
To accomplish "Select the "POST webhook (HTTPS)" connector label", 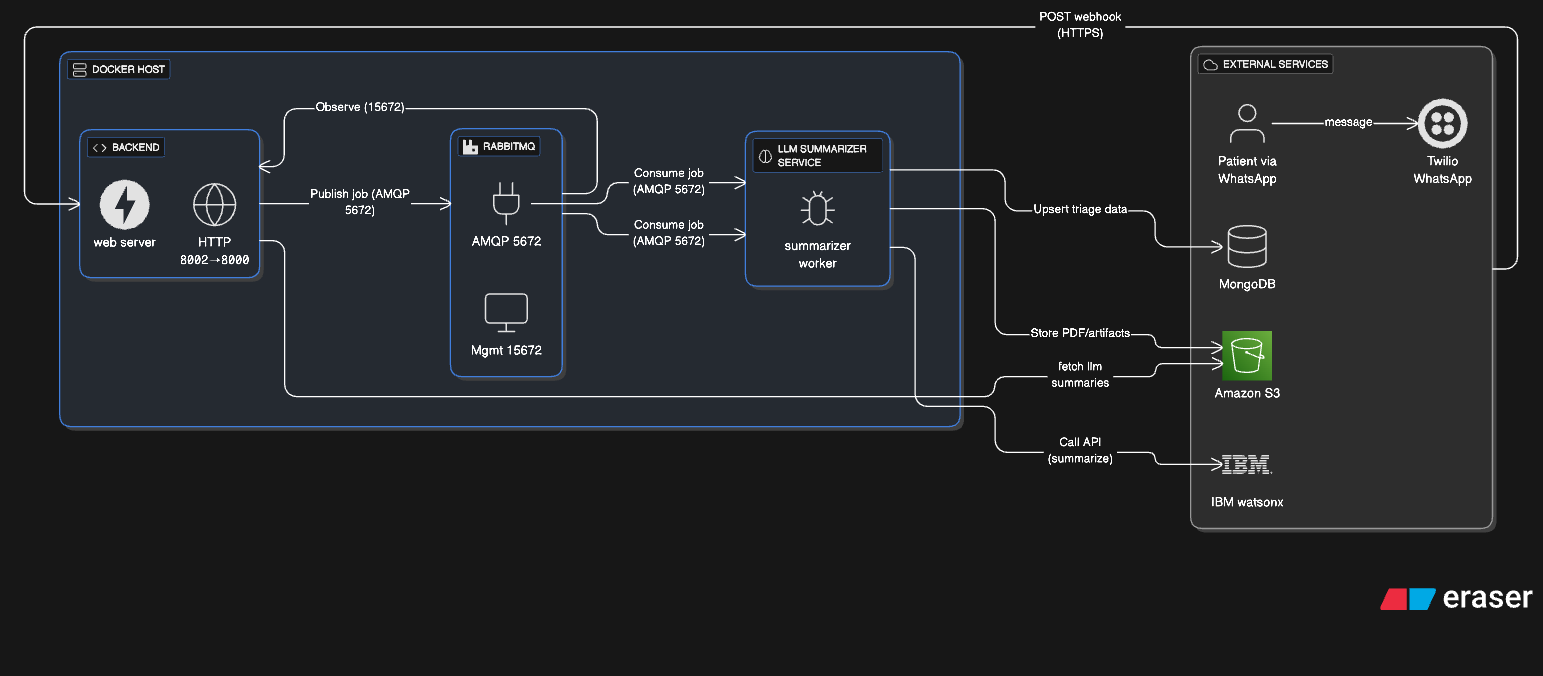I will [1079, 25].
